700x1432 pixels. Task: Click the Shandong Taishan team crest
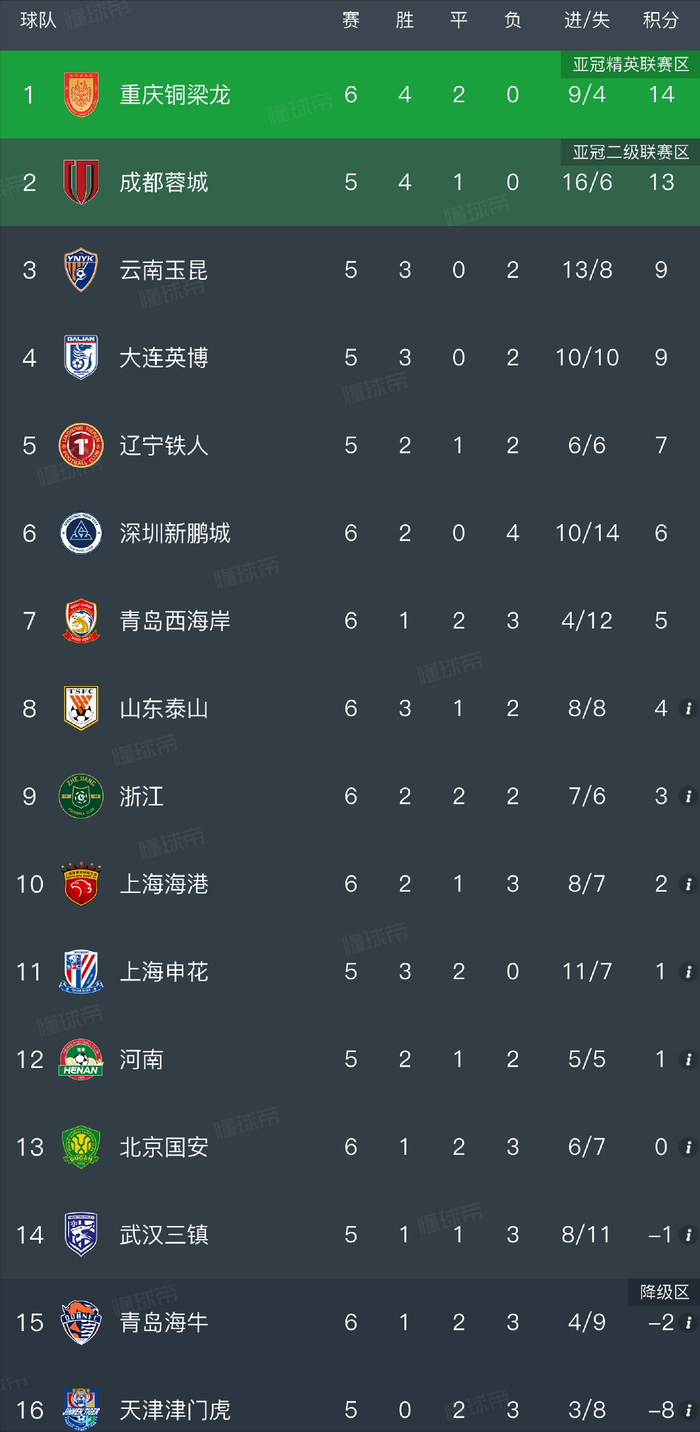click(x=81, y=708)
